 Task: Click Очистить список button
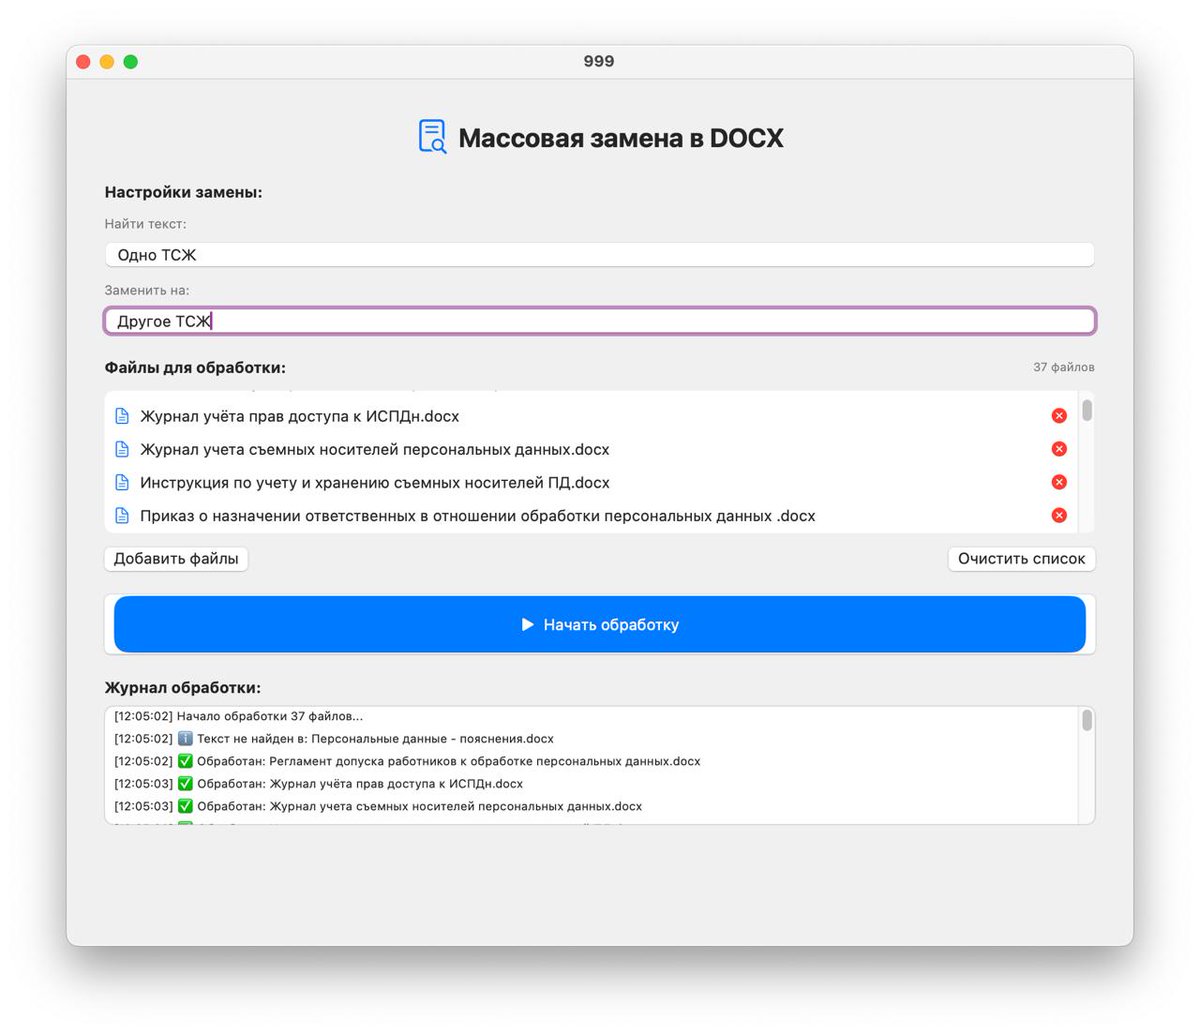click(1021, 559)
